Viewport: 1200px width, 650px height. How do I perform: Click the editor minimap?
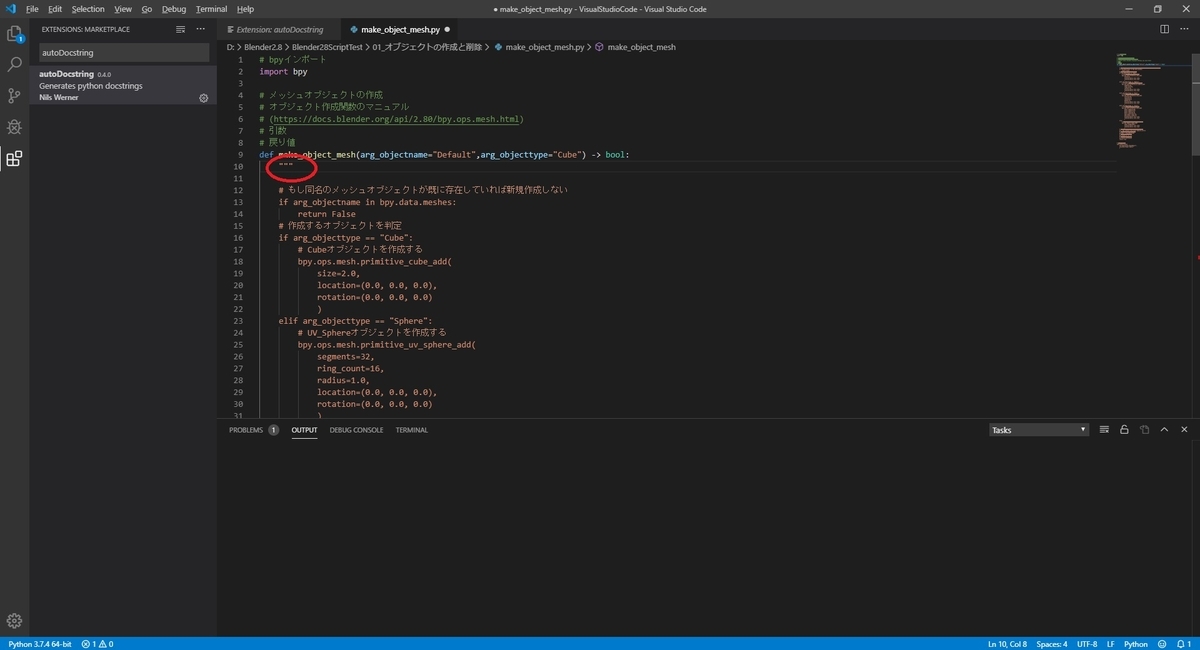[x=1152, y=100]
